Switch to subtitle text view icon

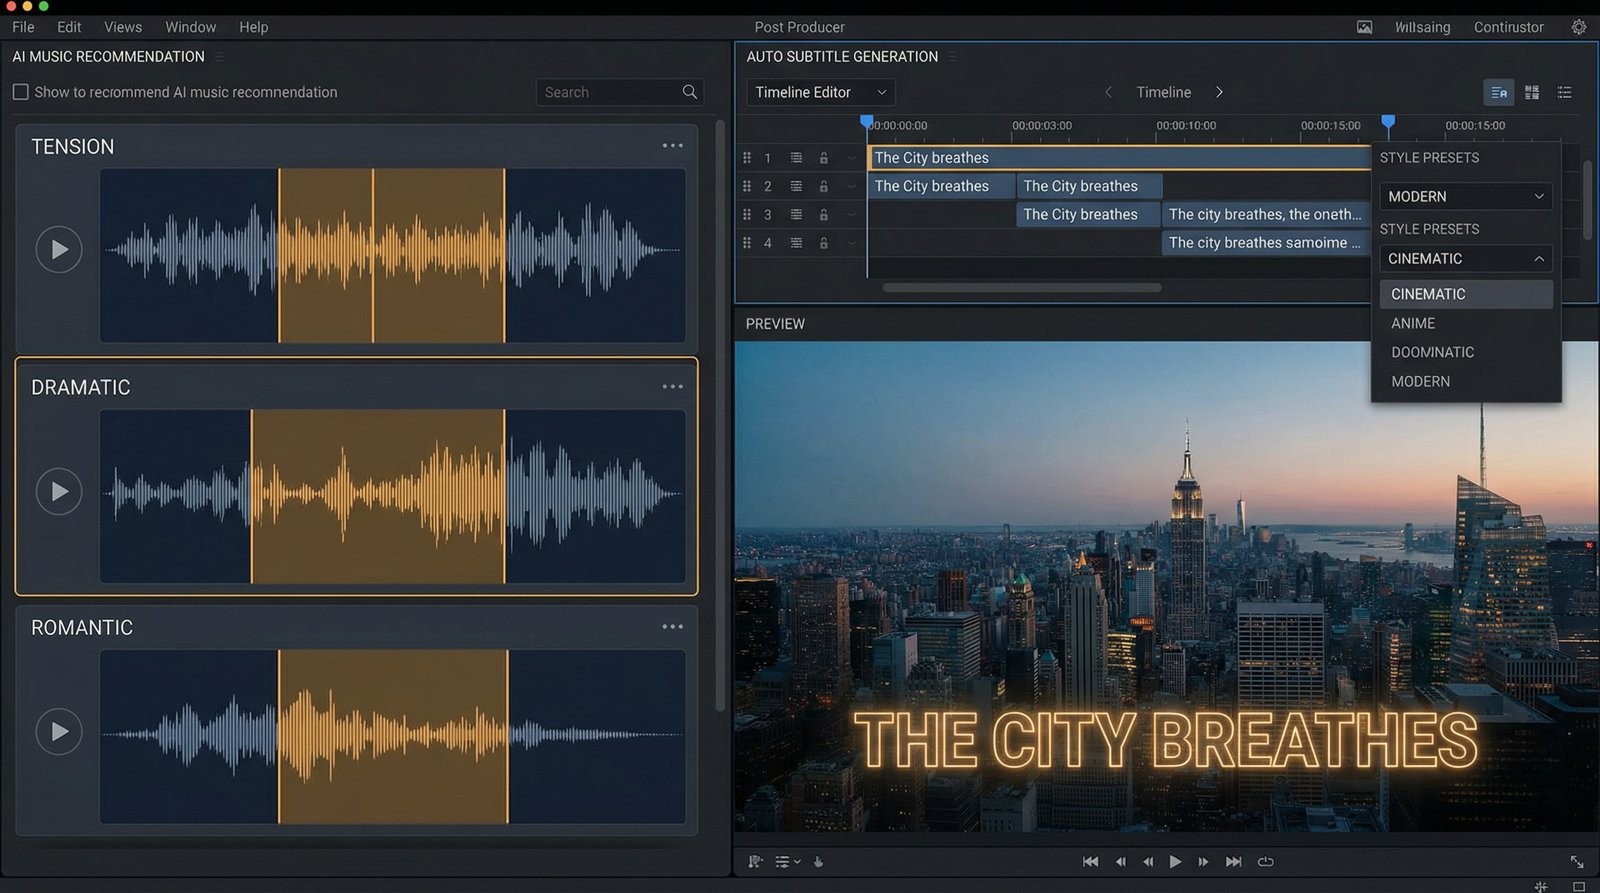pyautogui.click(x=1498, y=92)
